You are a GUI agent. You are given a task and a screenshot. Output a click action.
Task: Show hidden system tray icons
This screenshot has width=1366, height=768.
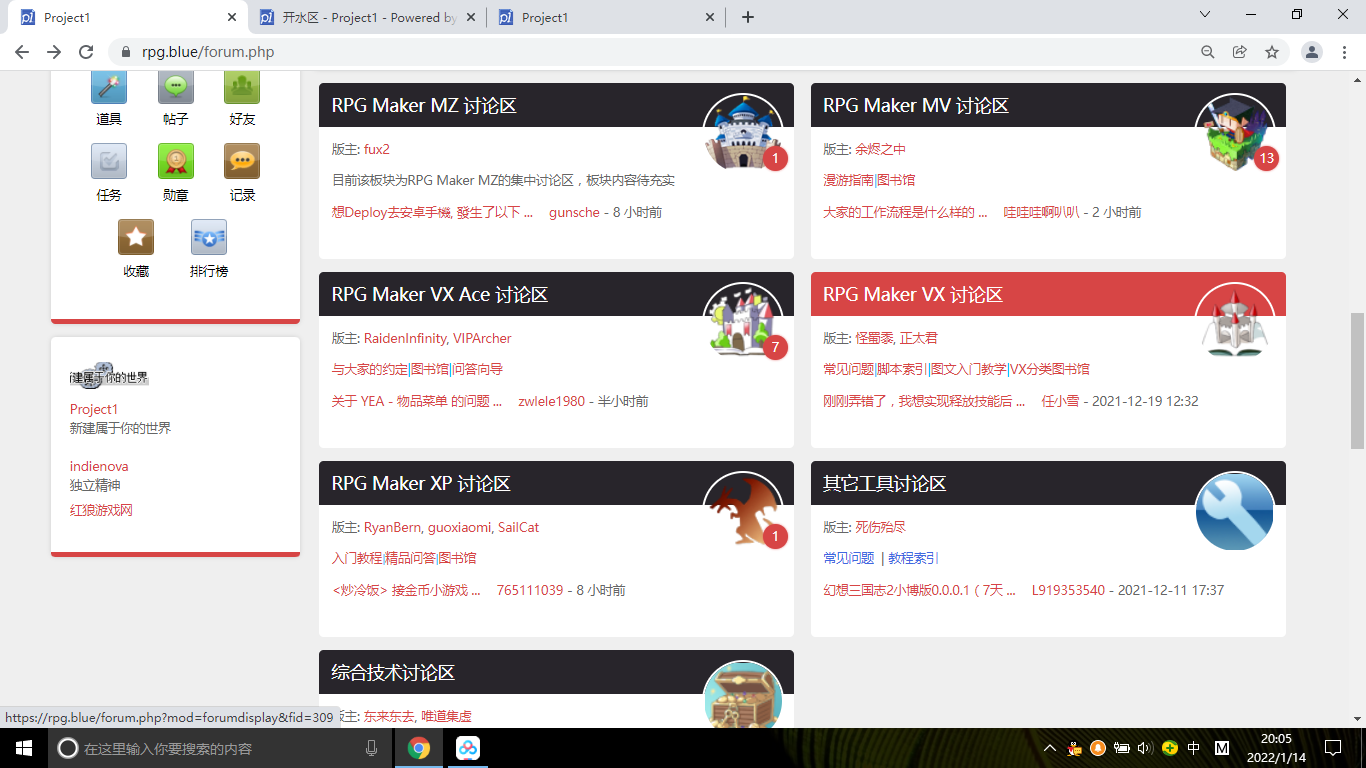pyautogui.click(x=1049, y=748)
